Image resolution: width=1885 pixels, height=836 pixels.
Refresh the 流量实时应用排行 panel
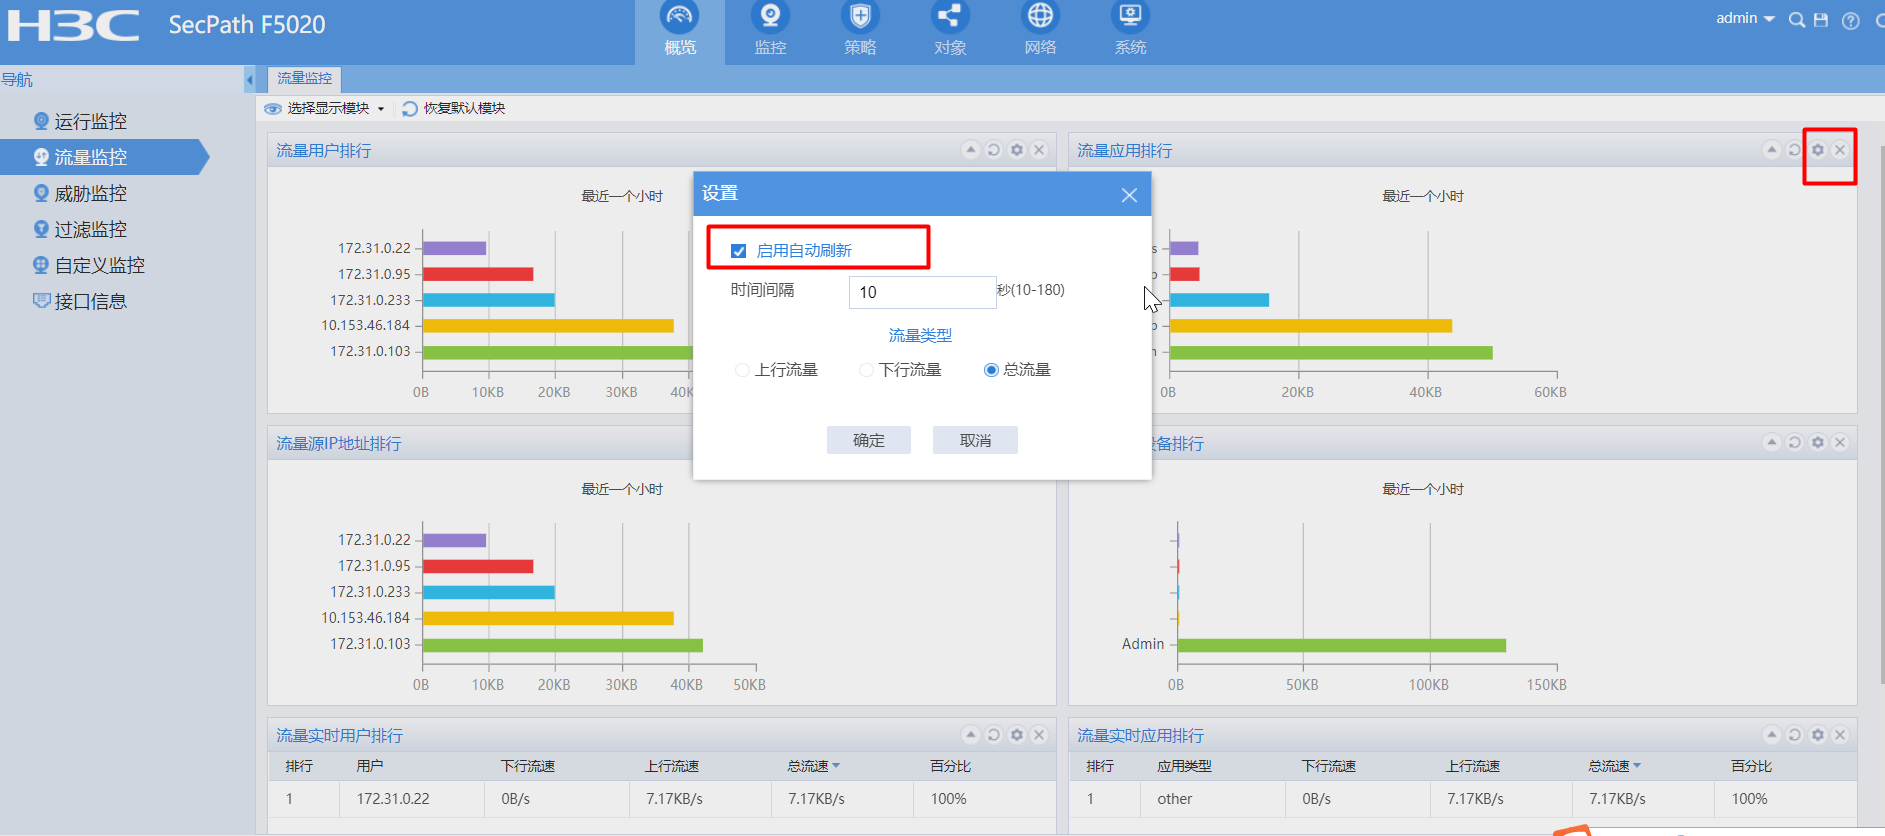pyautogui.click(x=1795, y=735)
